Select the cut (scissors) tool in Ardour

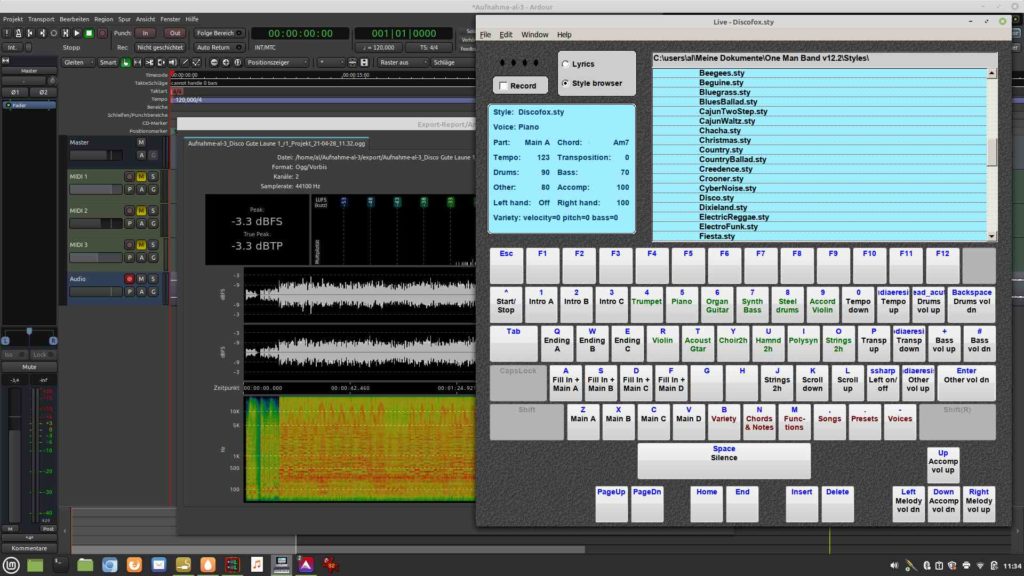(x=149, y=63)
